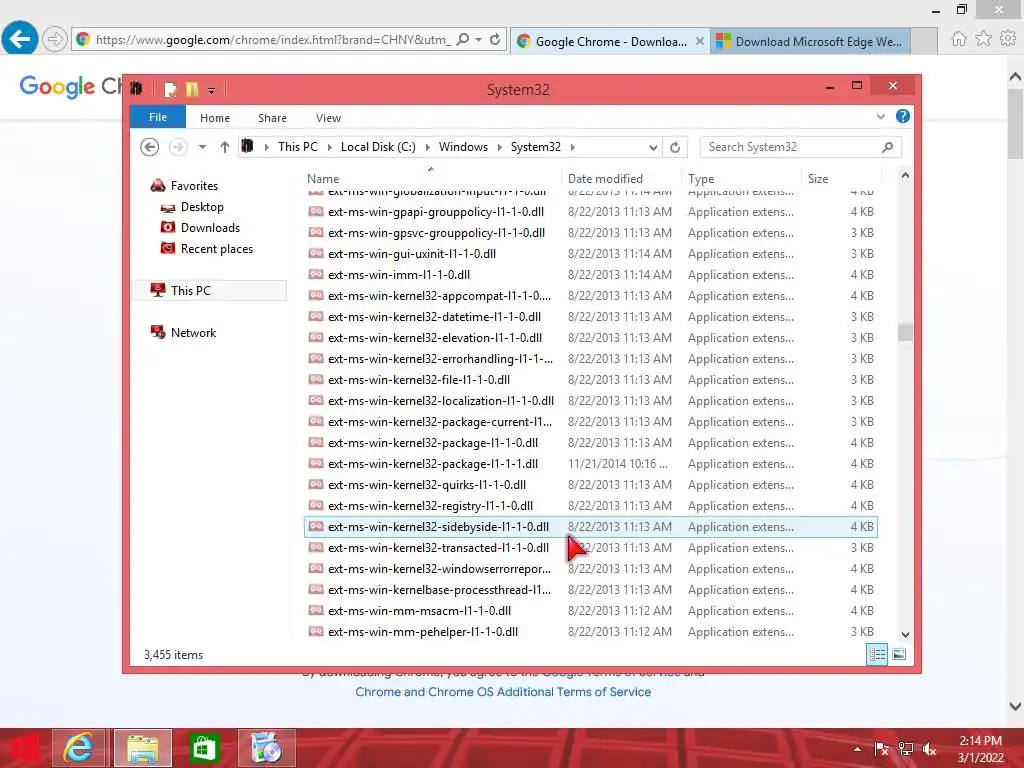
Task: Open the File ribbon tab
Action: click(x=158, y=117)
